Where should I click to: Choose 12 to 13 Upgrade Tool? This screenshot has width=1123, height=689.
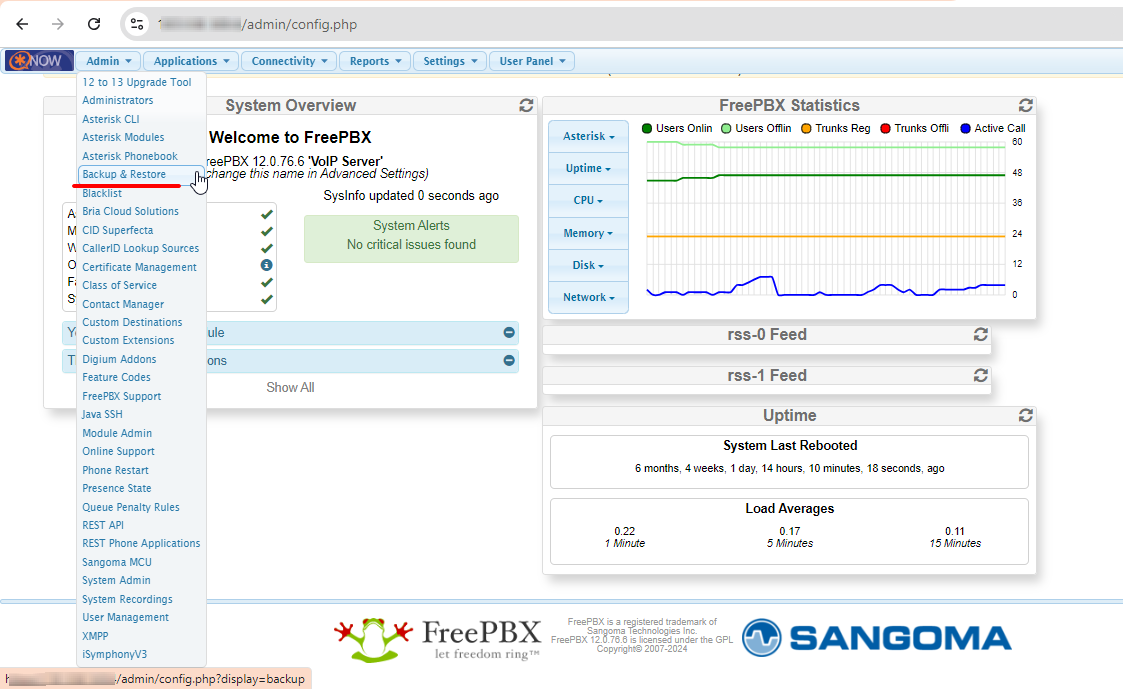(x=137, y=82)
